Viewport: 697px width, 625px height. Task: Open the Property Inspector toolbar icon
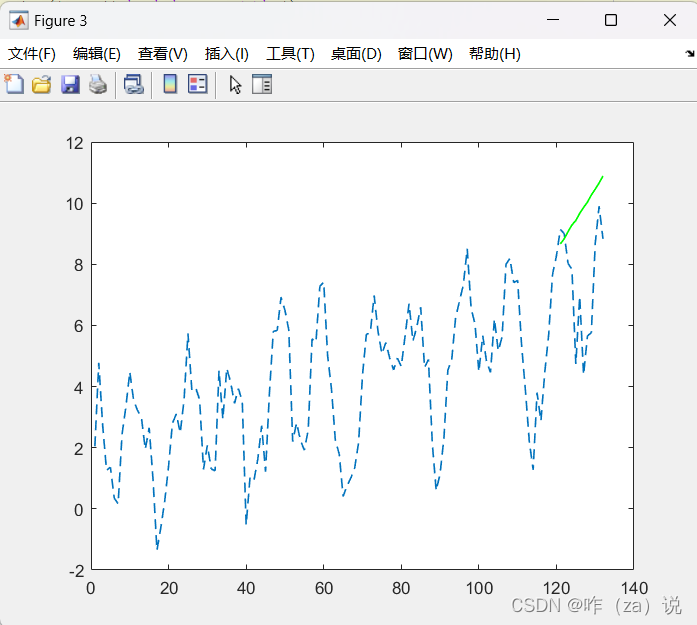coord(262,84)
